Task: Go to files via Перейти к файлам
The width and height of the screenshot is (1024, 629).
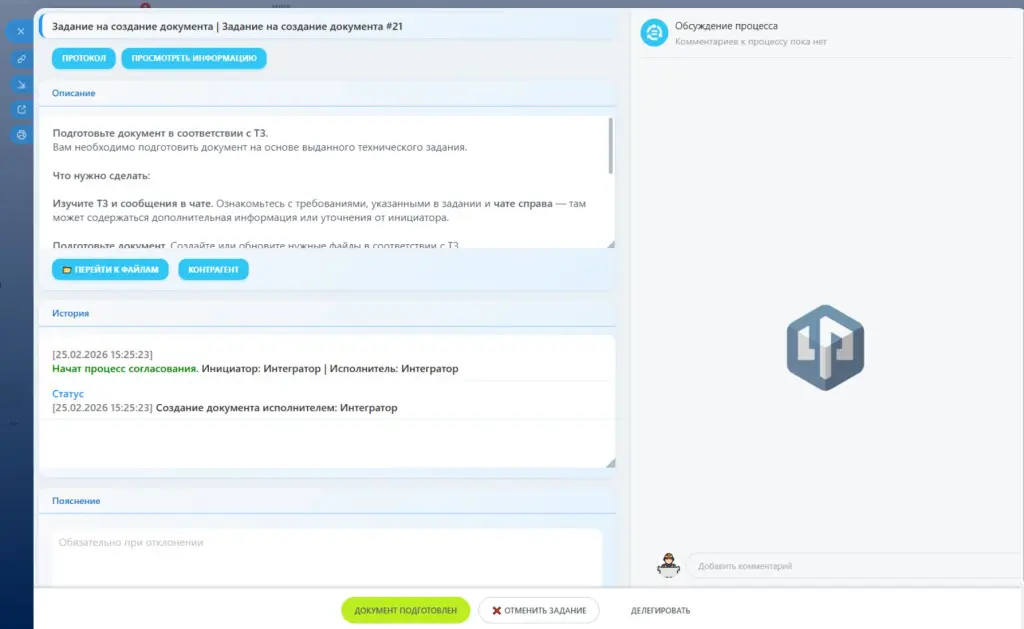Action: tap(110, 269)
